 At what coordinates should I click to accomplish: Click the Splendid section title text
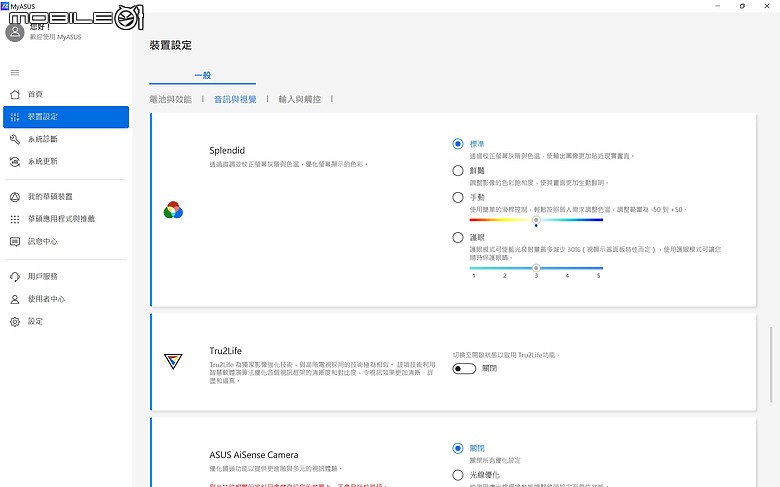pyautogui.click(x=227, y=150)
